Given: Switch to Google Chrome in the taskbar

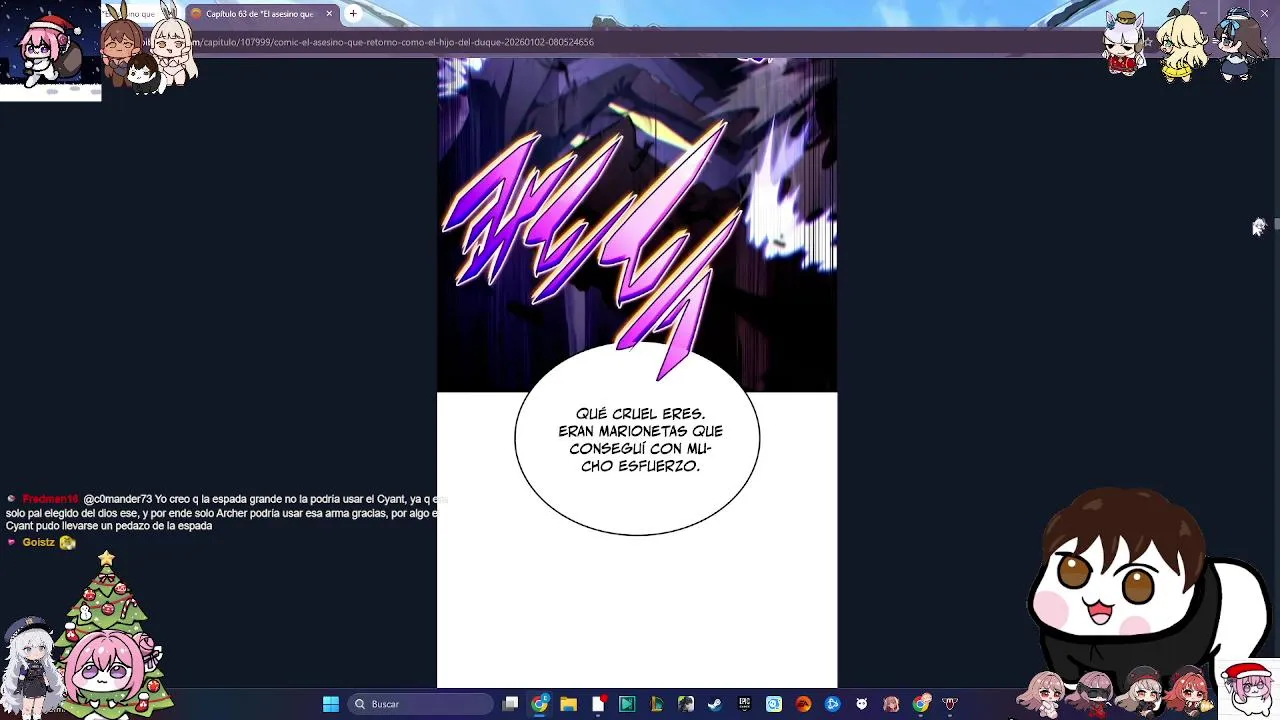Looking at the screenshot, I should [540, 704].
